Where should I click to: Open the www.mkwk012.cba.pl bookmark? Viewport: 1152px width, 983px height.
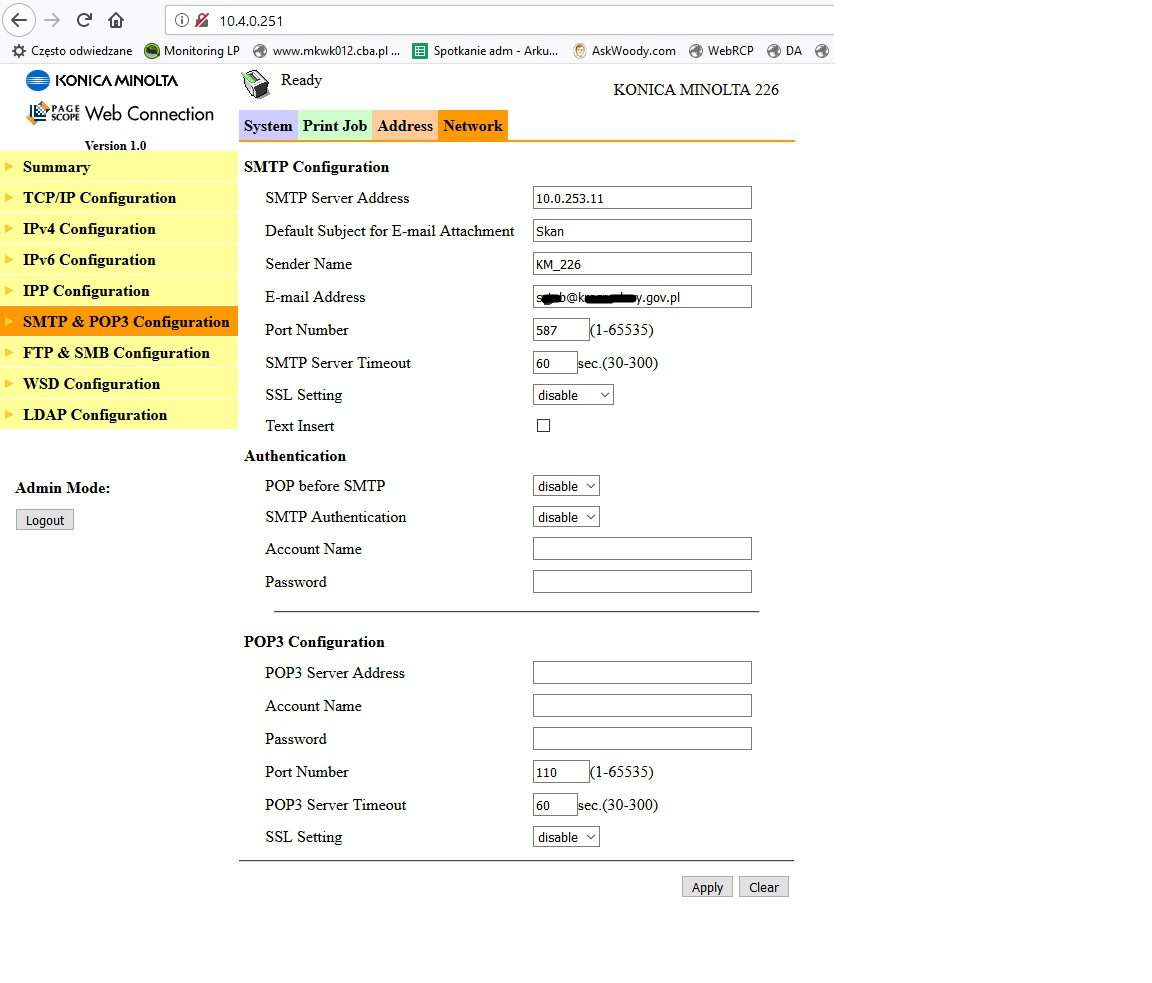click(x=327, y=51)
